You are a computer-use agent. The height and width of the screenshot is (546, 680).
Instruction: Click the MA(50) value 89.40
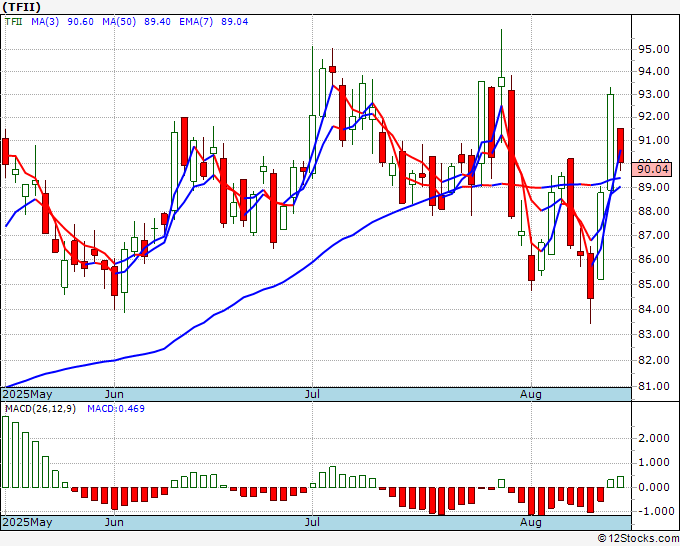pyautogui.click(x=157, y=22)
